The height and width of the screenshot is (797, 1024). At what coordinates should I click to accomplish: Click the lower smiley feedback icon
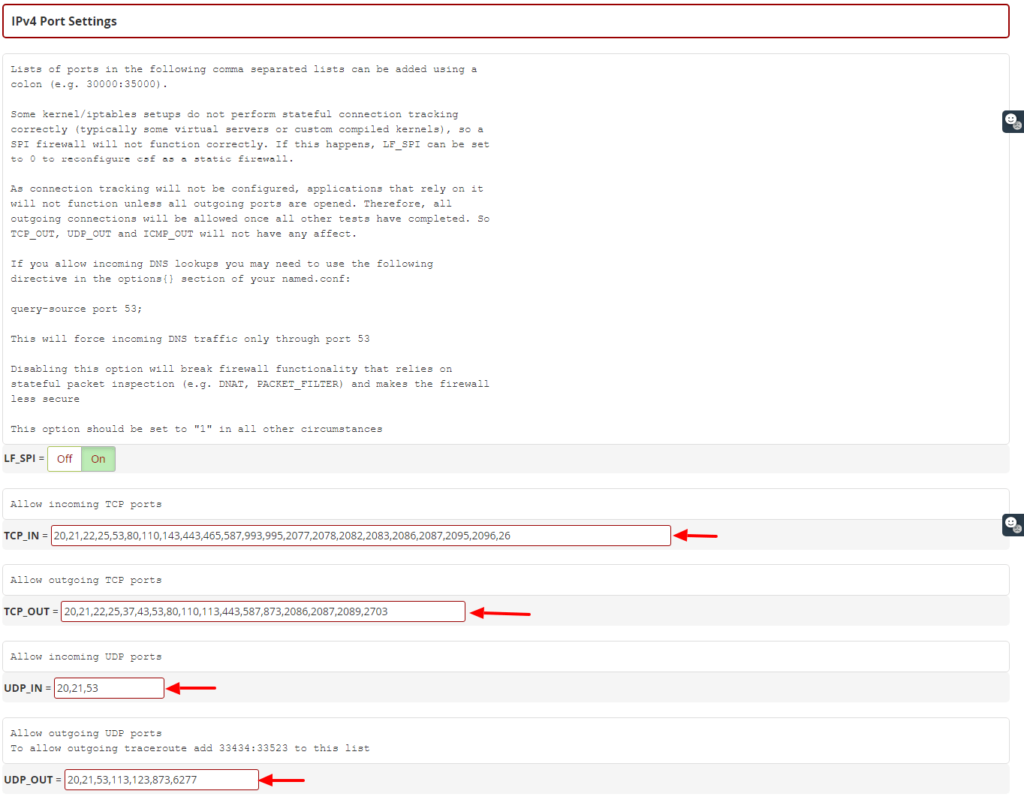pos(1012,524)
